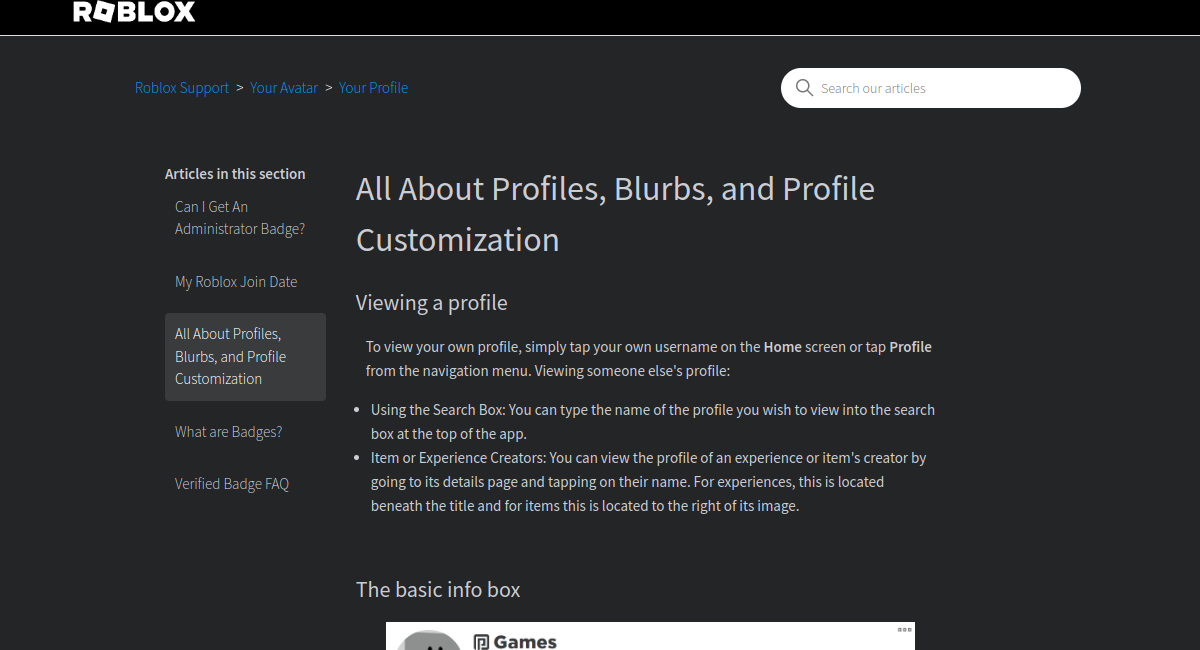Select 'All About Profiles, Blurbs' sidebar item
This screenshot has height=650, width=1200.
(x=245, y=357)
